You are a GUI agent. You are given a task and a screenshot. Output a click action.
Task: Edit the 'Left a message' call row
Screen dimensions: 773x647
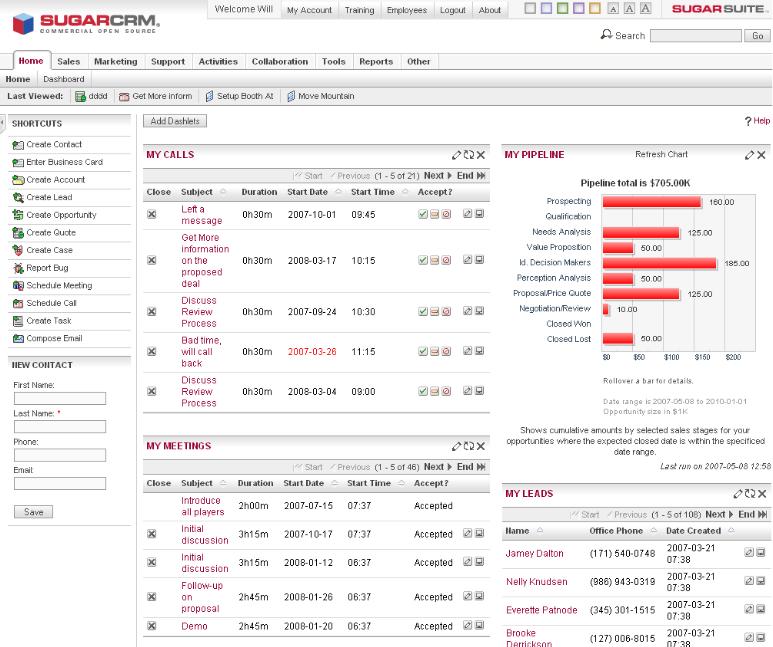[x=467, y=214]
